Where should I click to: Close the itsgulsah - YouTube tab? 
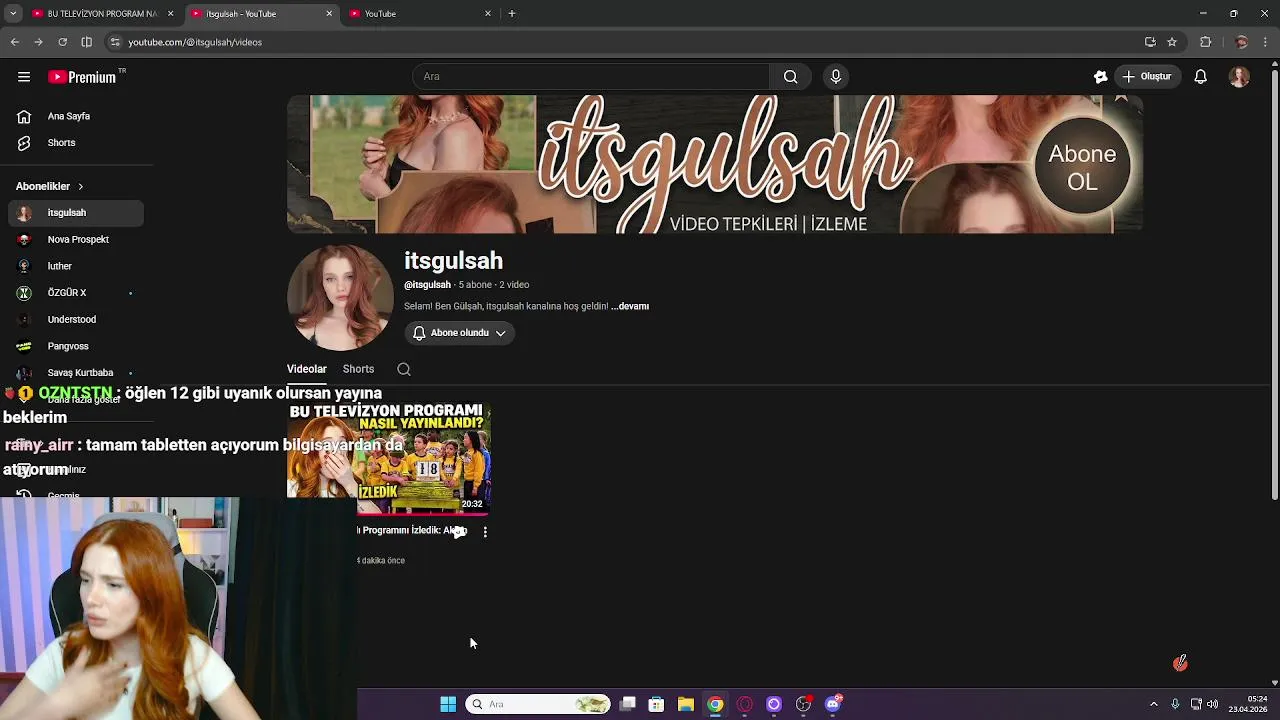[329, 14]
